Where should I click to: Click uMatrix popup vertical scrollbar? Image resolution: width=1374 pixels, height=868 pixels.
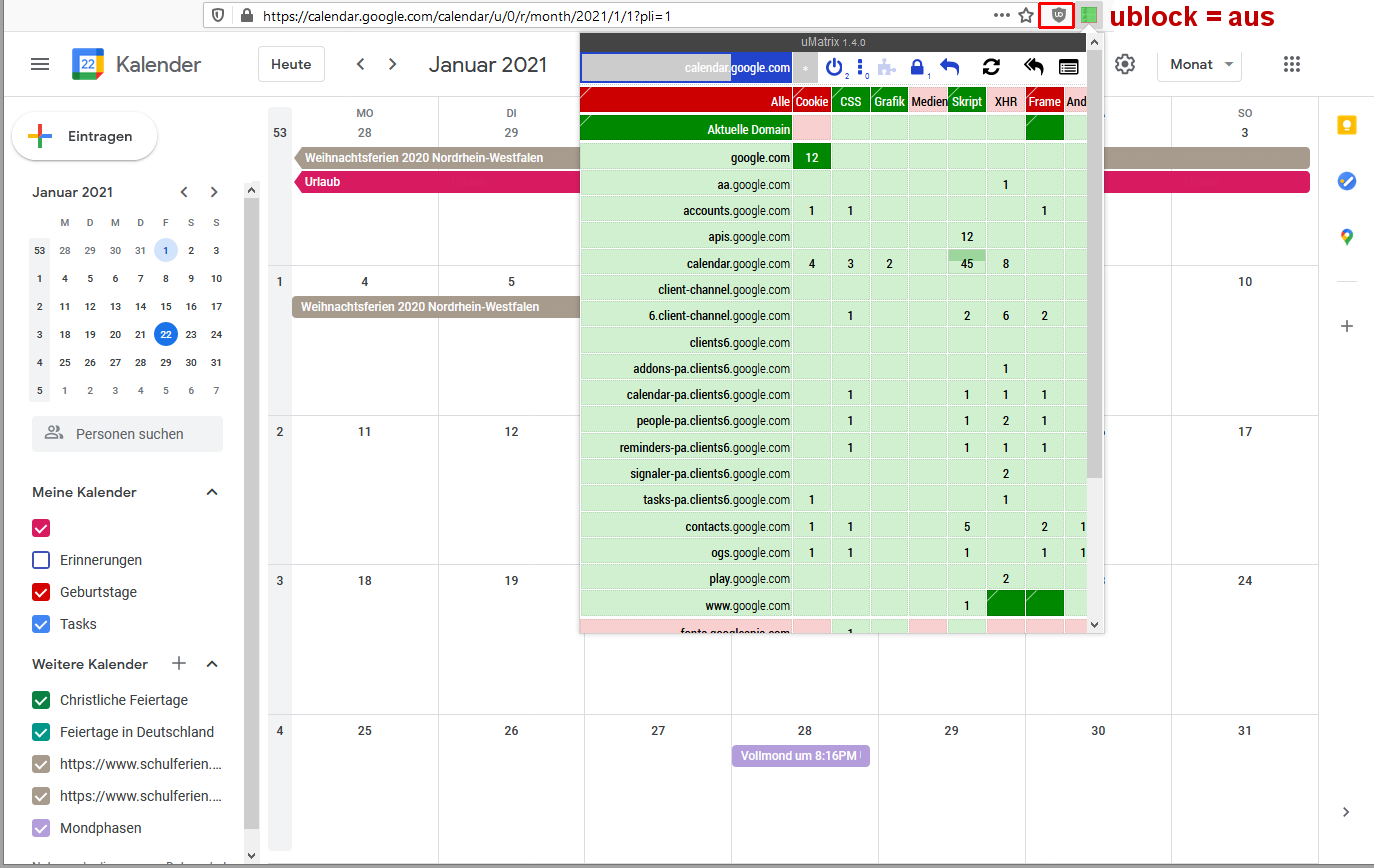tap(1094, 264)
